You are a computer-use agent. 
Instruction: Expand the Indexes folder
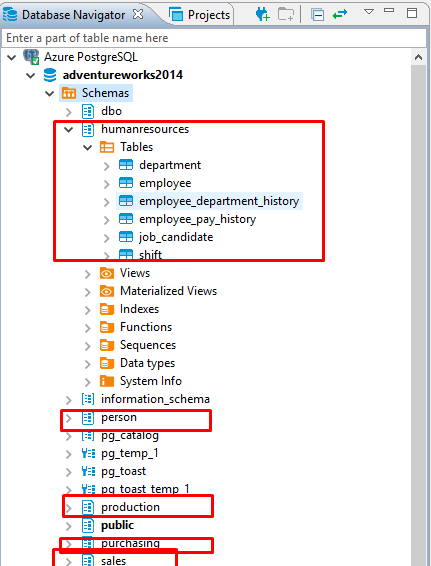tap(87, 310)
